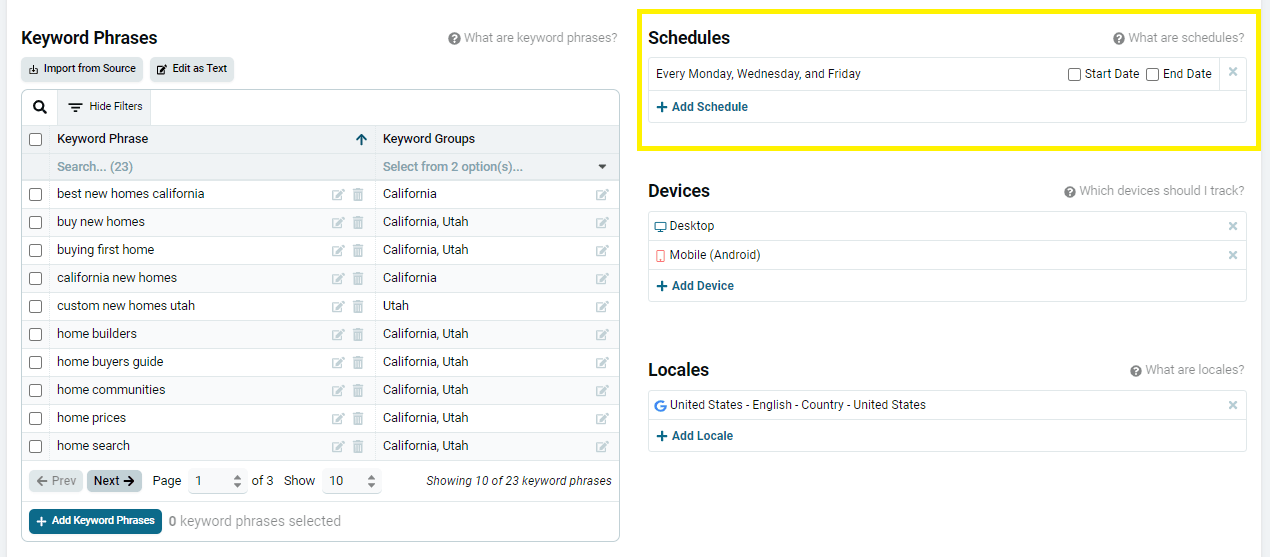Edit the 'custom new homes utah' phrase

coord(338,307)
